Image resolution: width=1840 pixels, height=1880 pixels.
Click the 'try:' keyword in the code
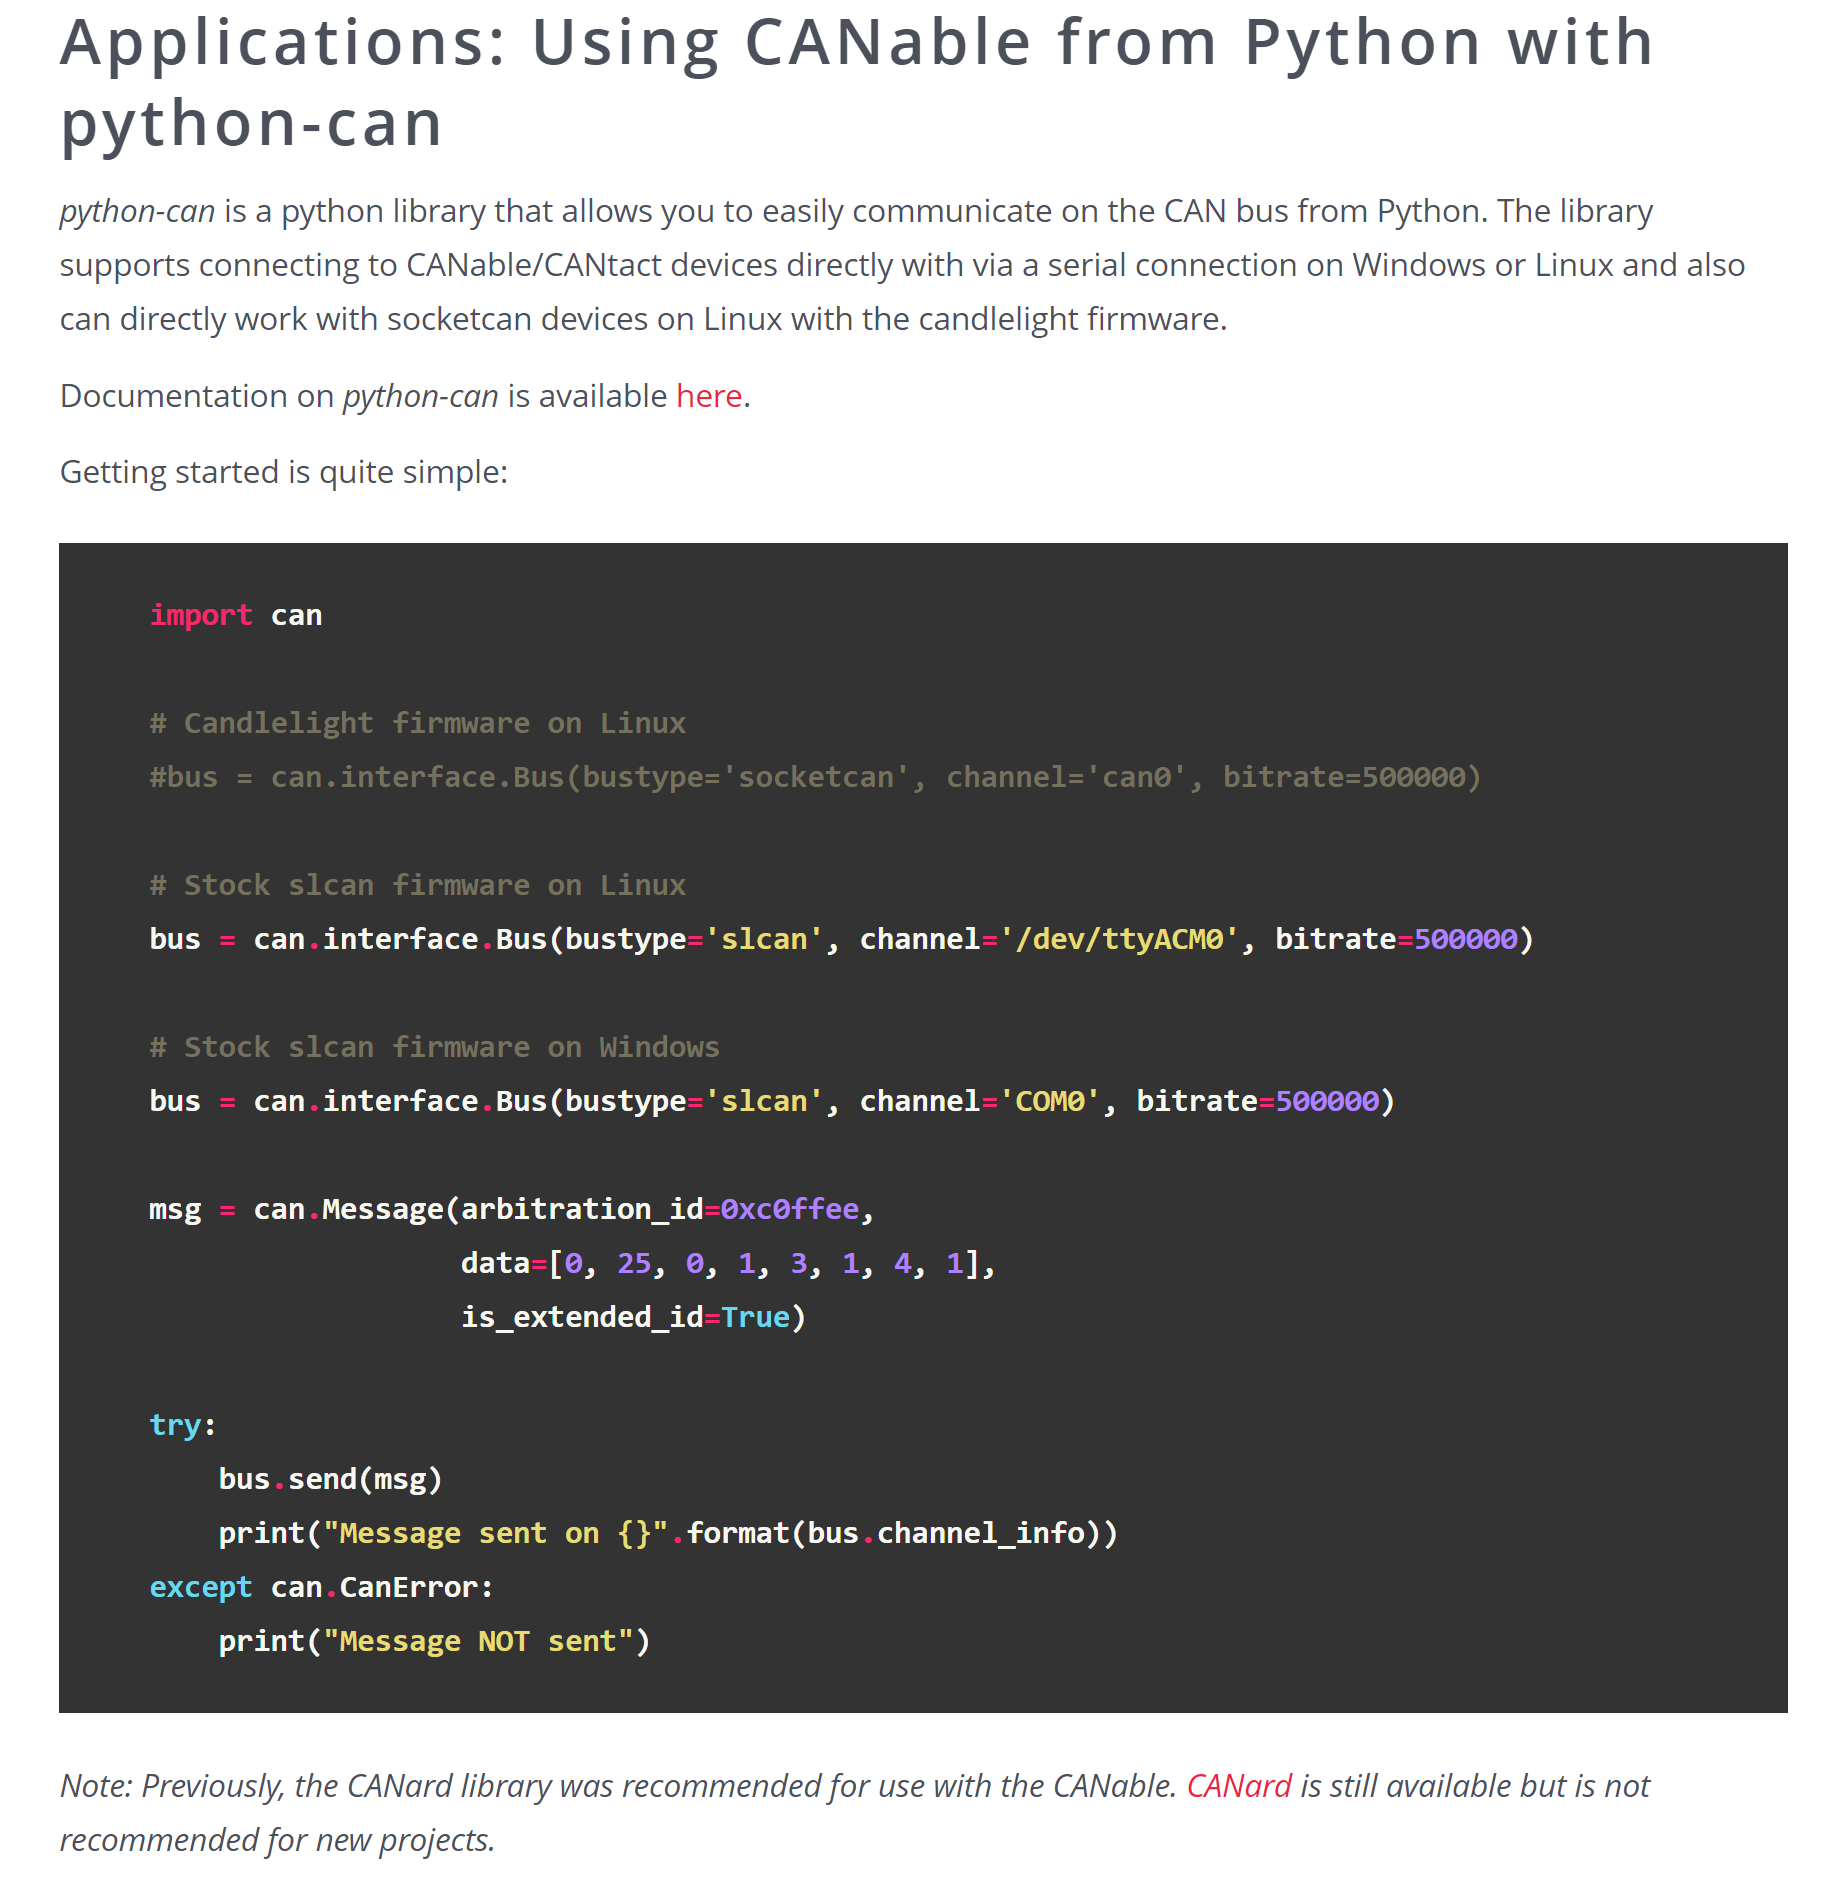tap(183, 1425)
